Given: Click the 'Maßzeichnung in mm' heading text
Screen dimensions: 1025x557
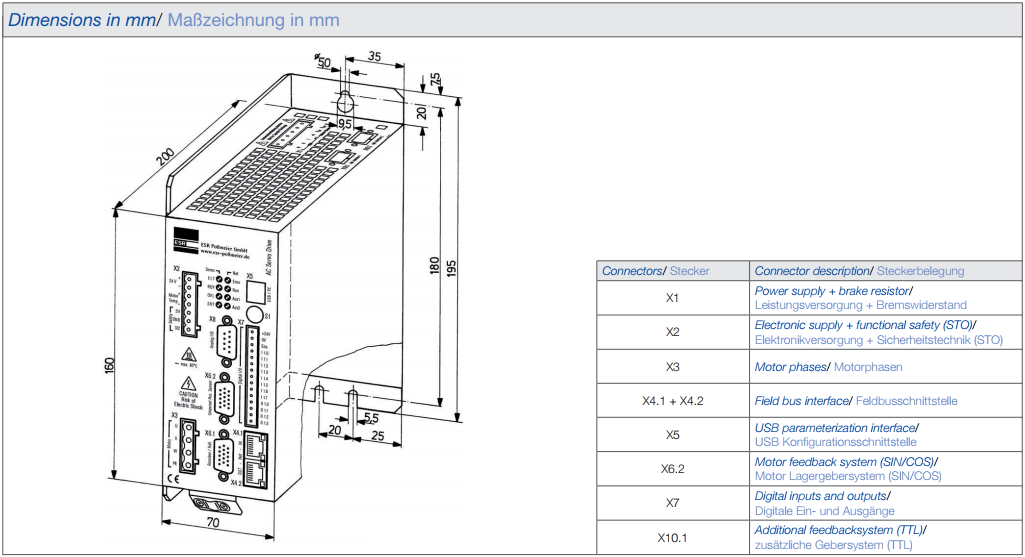Looking at the screenshot, I should tap(254, 20).
